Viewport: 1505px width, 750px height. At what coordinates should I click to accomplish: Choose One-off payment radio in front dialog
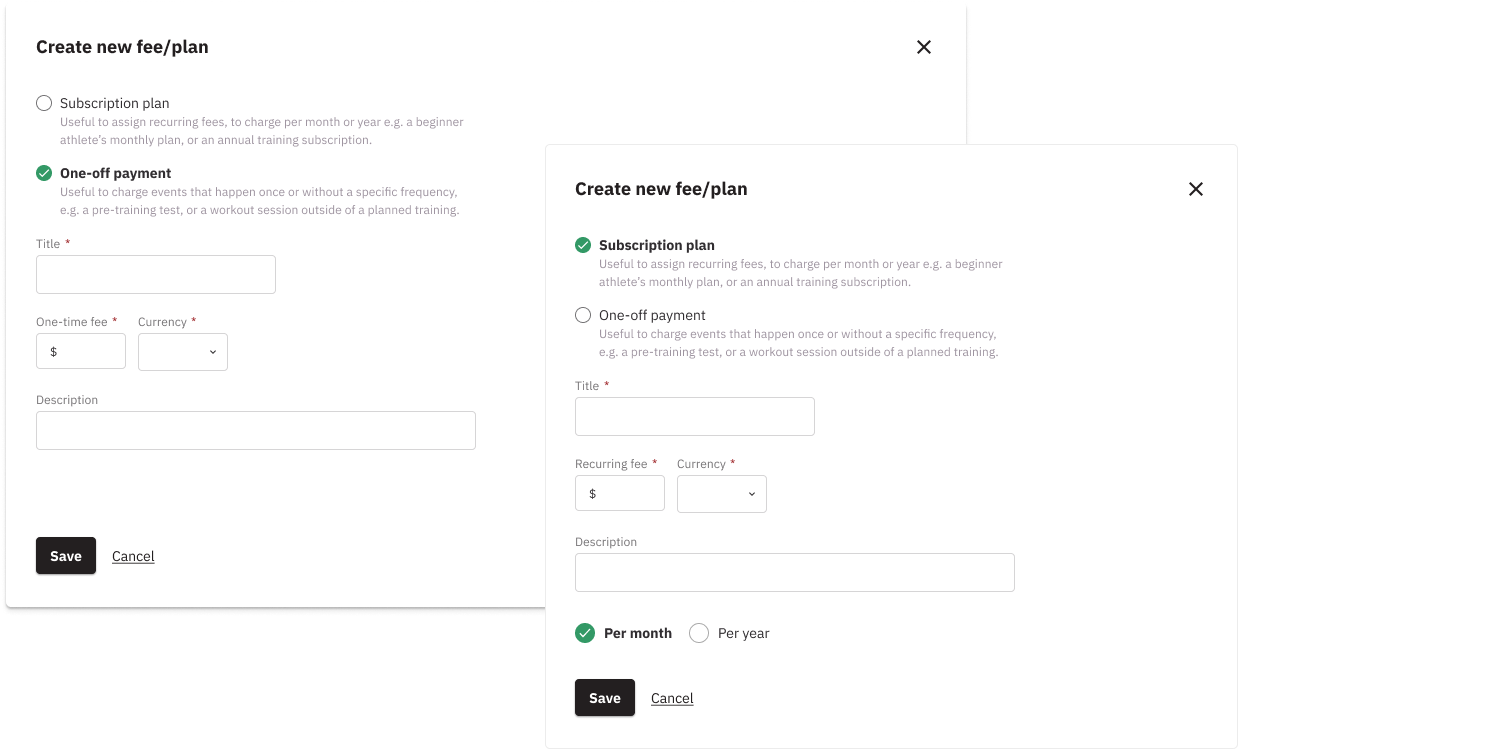(583, 315)
